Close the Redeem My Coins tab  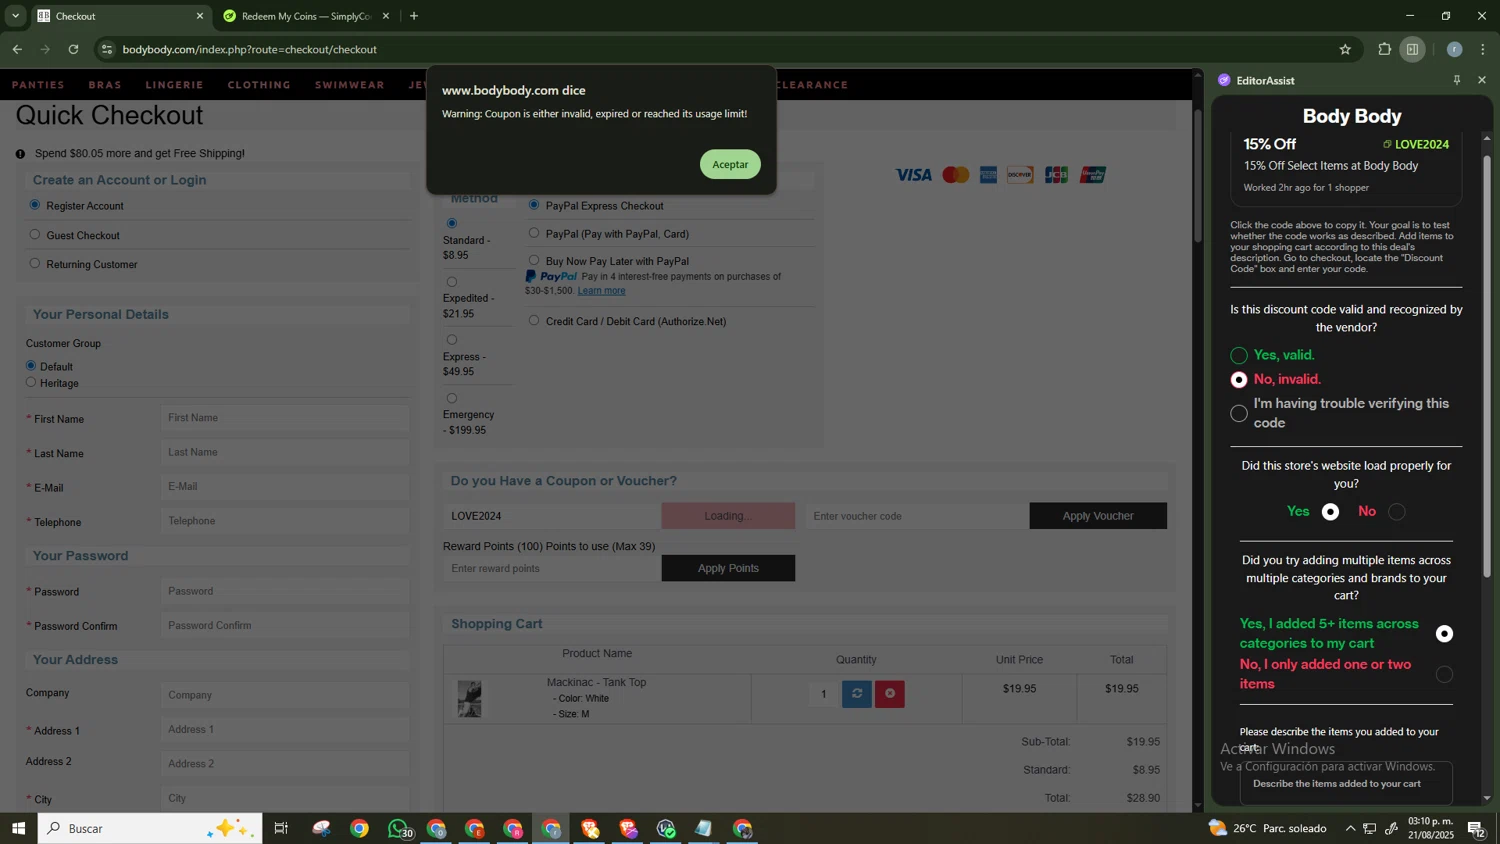pyautogui.click(x=386, y=16)
